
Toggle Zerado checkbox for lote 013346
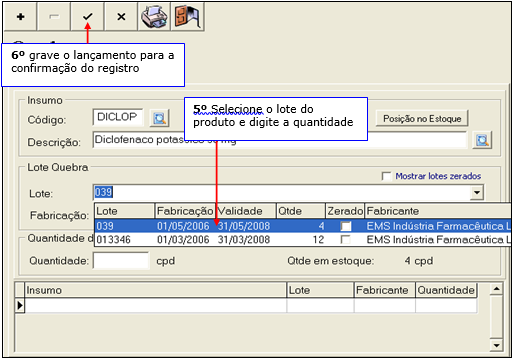pyautogui.click(x=346, y=240)
